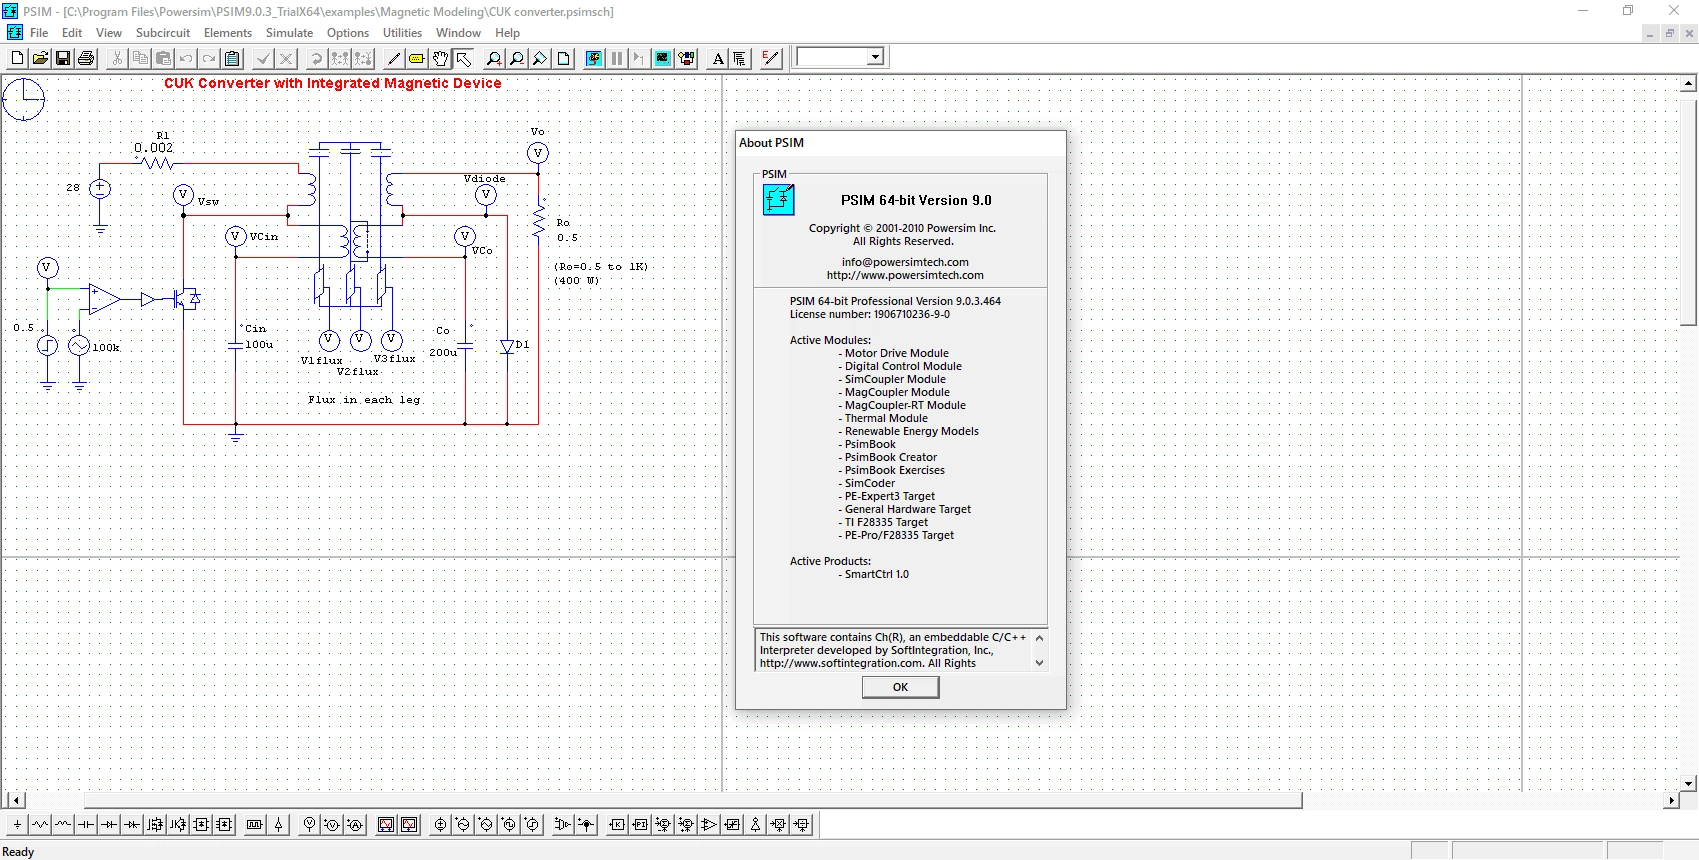Click the Vo voltage probe in schematic
The width and height of the screenshot is (1699, 860).
coord(538,153)
